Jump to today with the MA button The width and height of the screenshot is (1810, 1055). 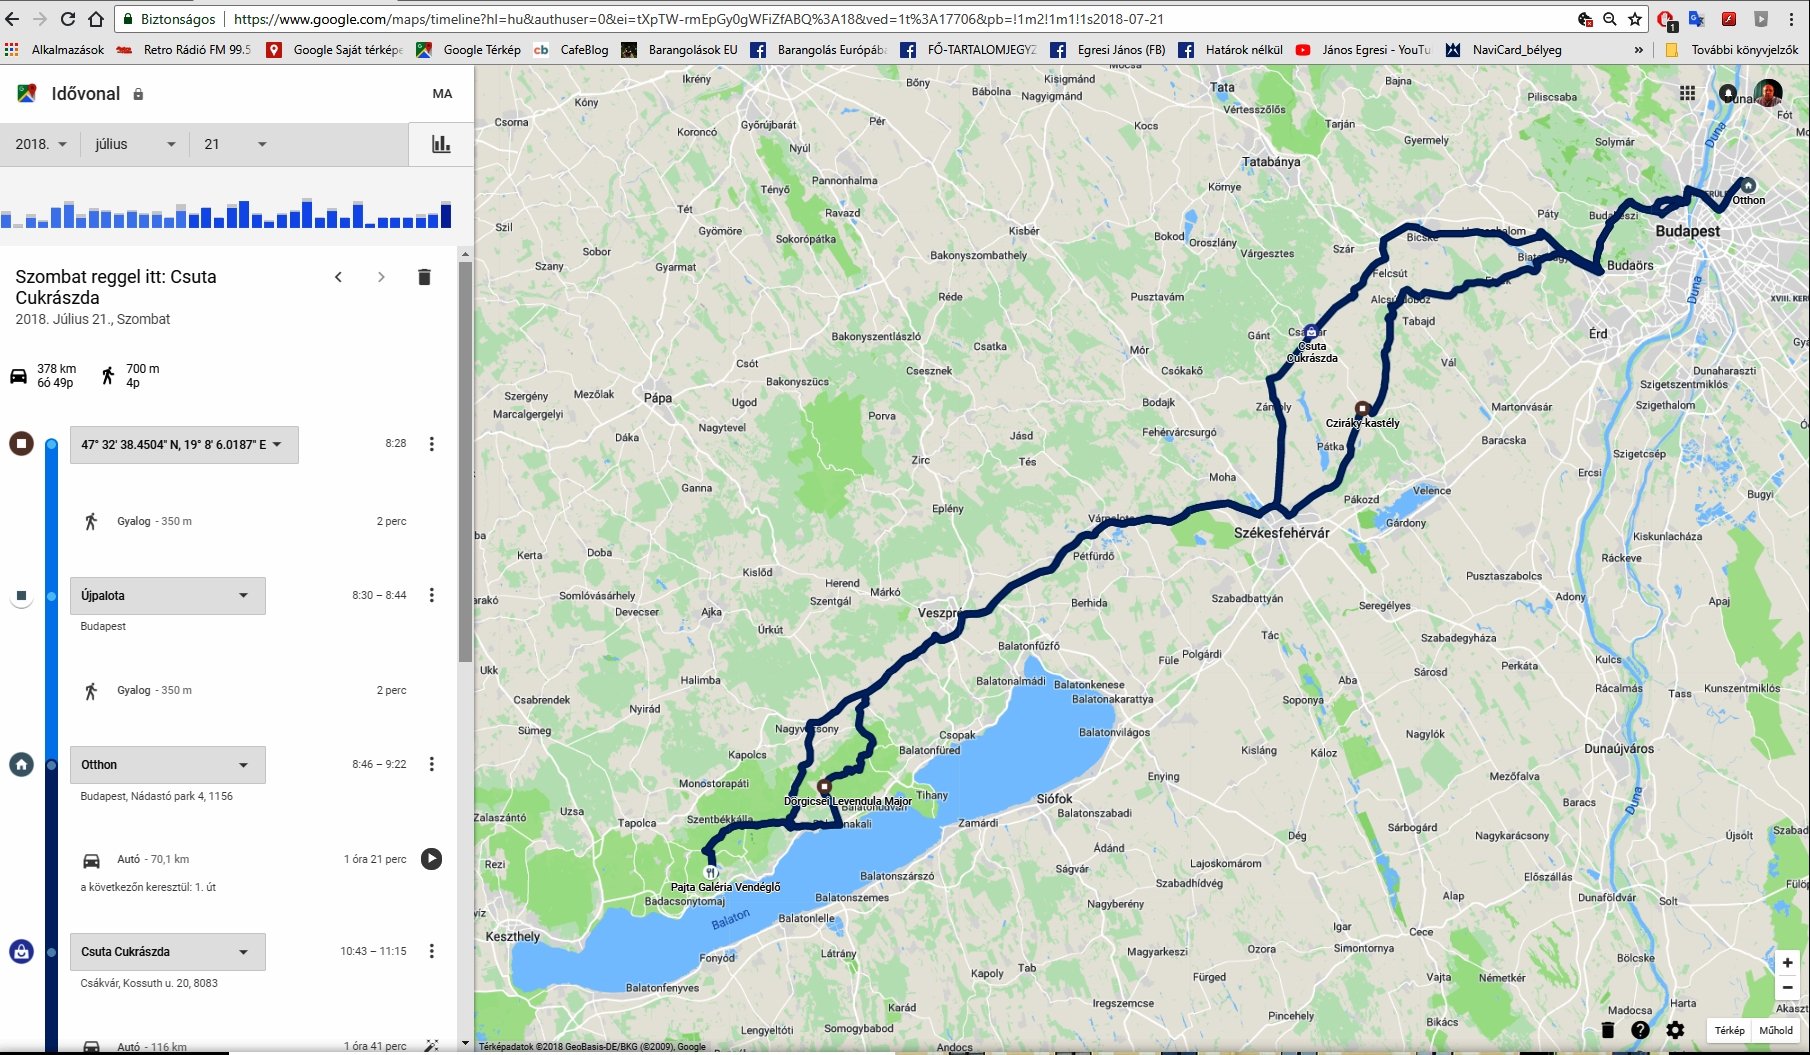coord(442,94)
